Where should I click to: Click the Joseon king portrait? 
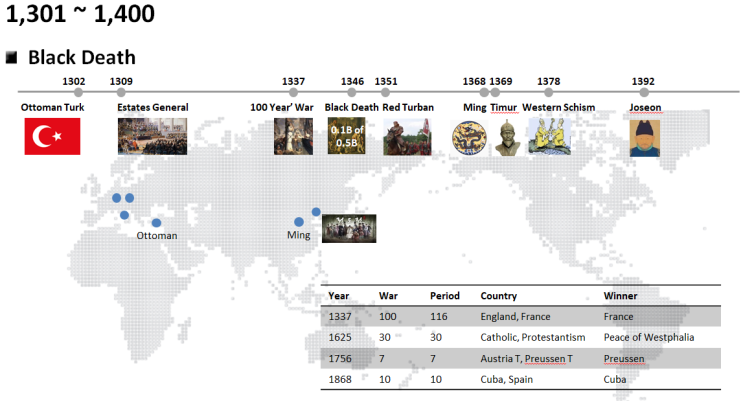644,138
